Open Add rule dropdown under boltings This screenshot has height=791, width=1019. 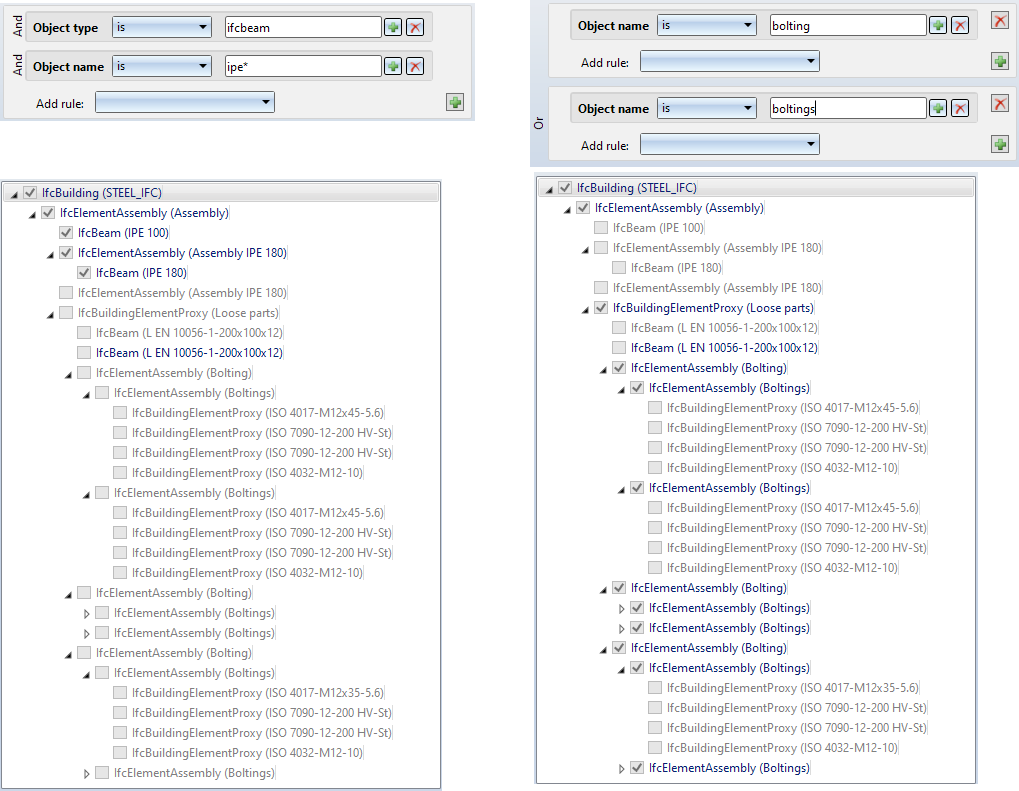[x=730, y=144]
